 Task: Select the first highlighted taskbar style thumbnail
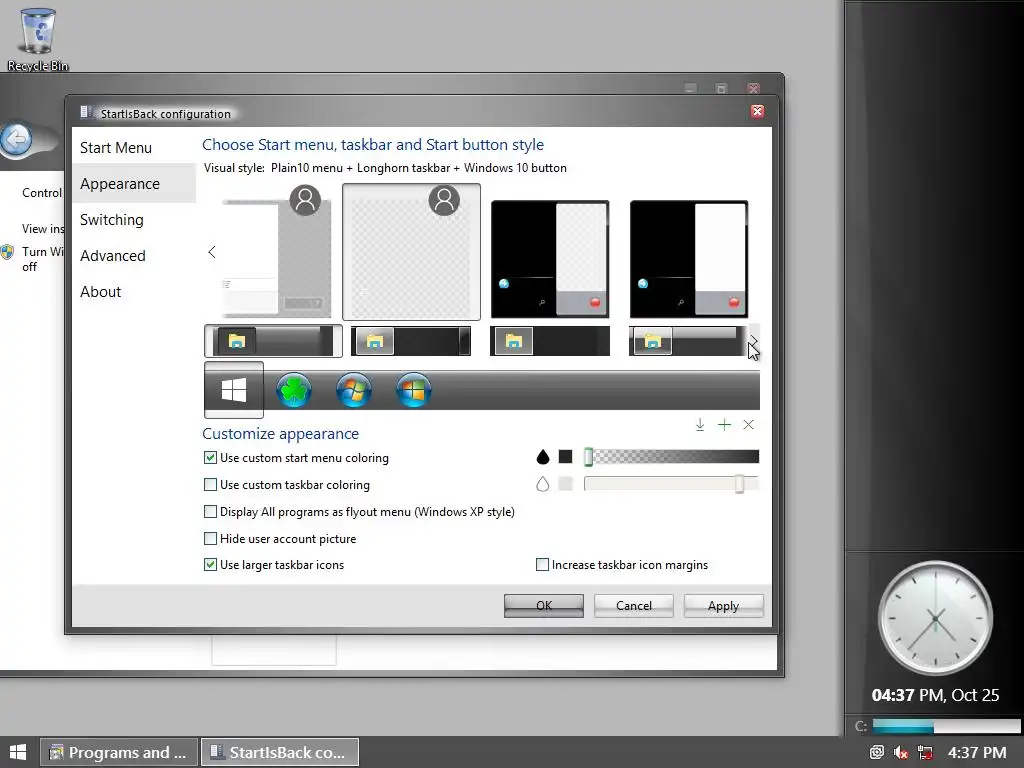click(x=273, y=341)
